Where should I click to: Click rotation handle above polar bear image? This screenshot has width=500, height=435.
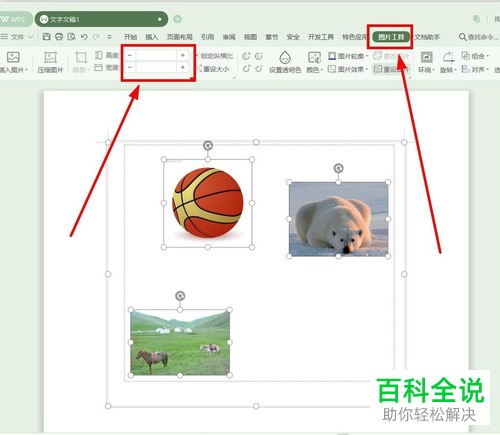[338, 168]
